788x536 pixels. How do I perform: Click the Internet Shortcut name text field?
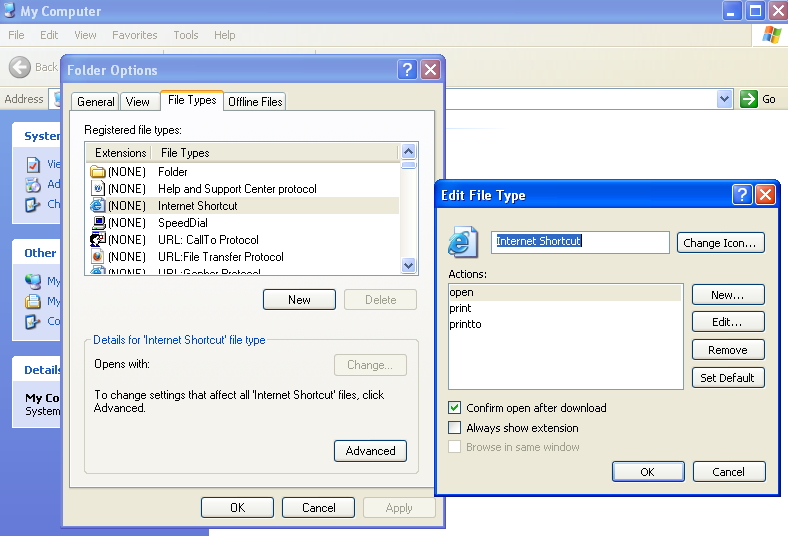click(x=580, y=242)
